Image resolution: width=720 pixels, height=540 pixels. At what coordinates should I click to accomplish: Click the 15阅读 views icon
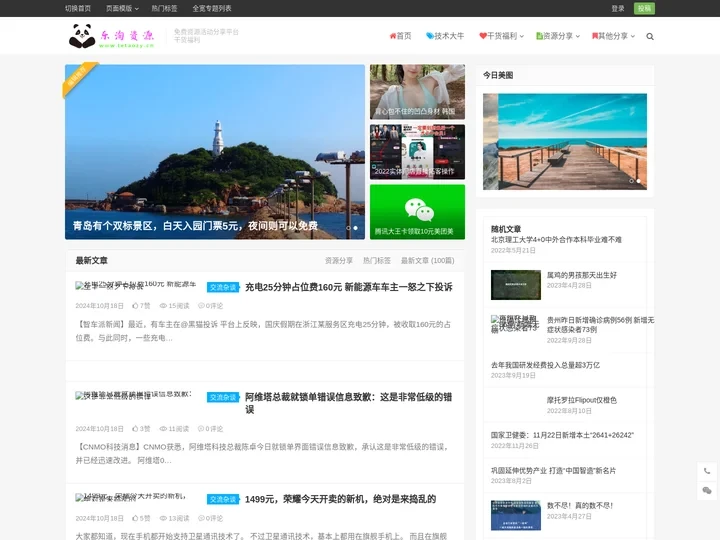163,306
